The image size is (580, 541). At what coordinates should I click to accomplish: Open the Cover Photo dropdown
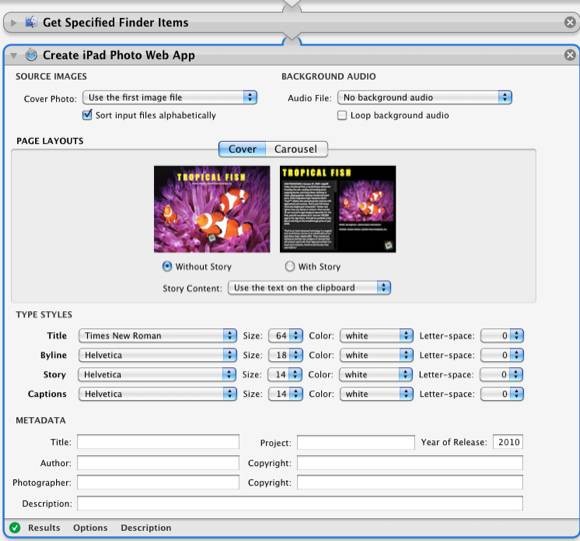click(x=170, y=98)
